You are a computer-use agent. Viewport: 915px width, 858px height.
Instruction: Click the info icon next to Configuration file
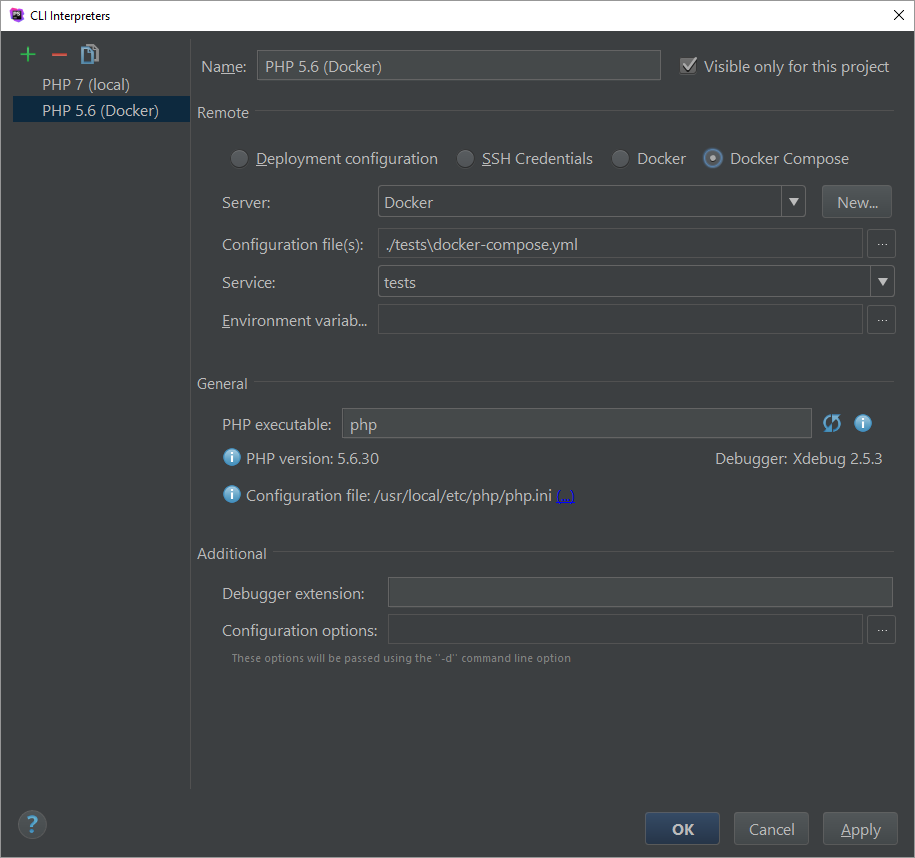pos(232,494)
